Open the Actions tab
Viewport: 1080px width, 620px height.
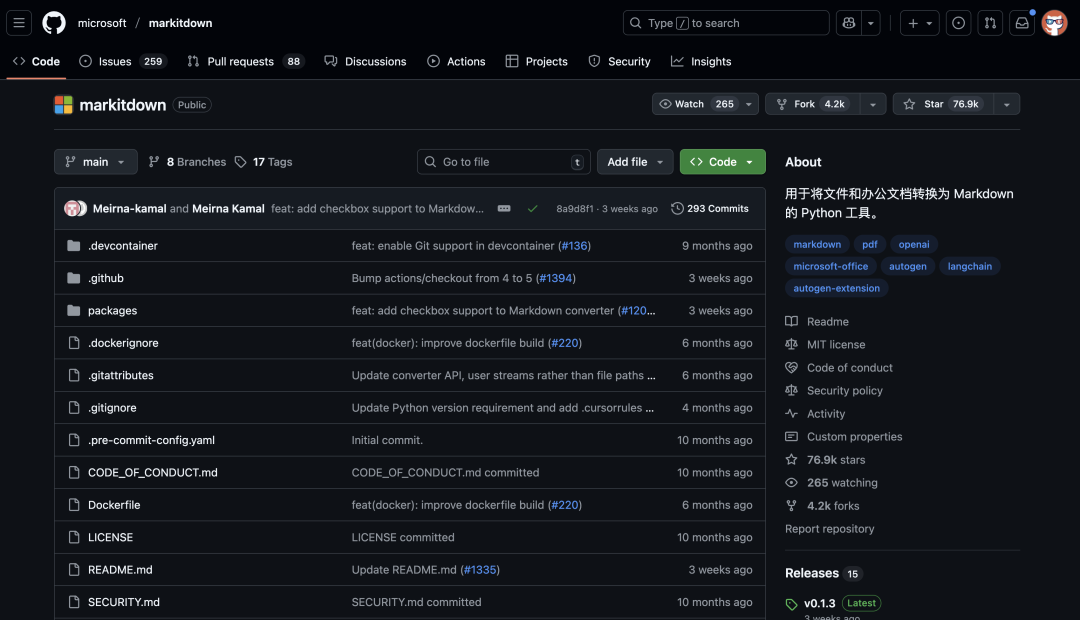pyautogui.click(x=456, y=61)
